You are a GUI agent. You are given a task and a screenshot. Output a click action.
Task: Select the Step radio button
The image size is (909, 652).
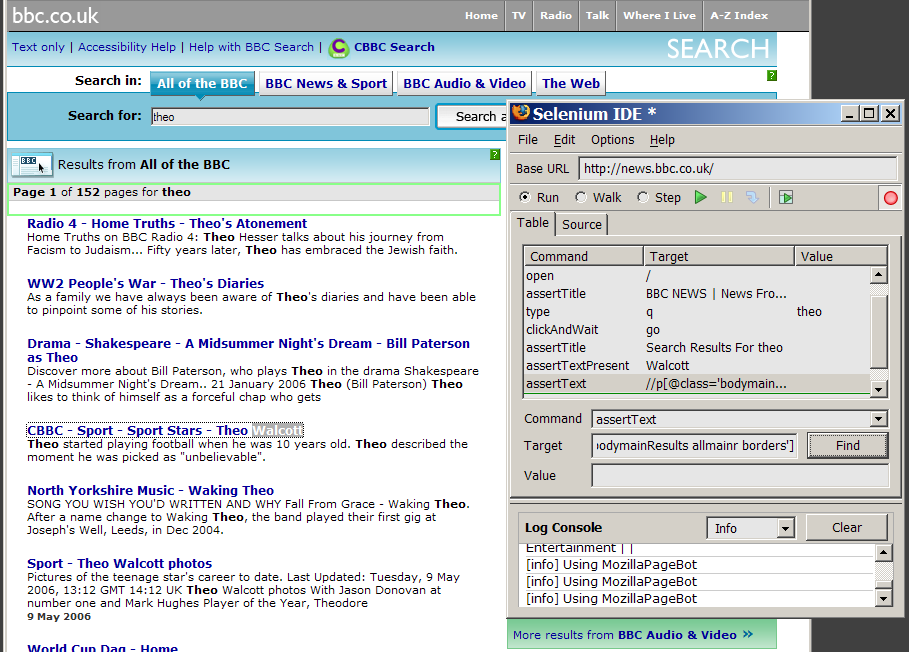pos(642,197)
